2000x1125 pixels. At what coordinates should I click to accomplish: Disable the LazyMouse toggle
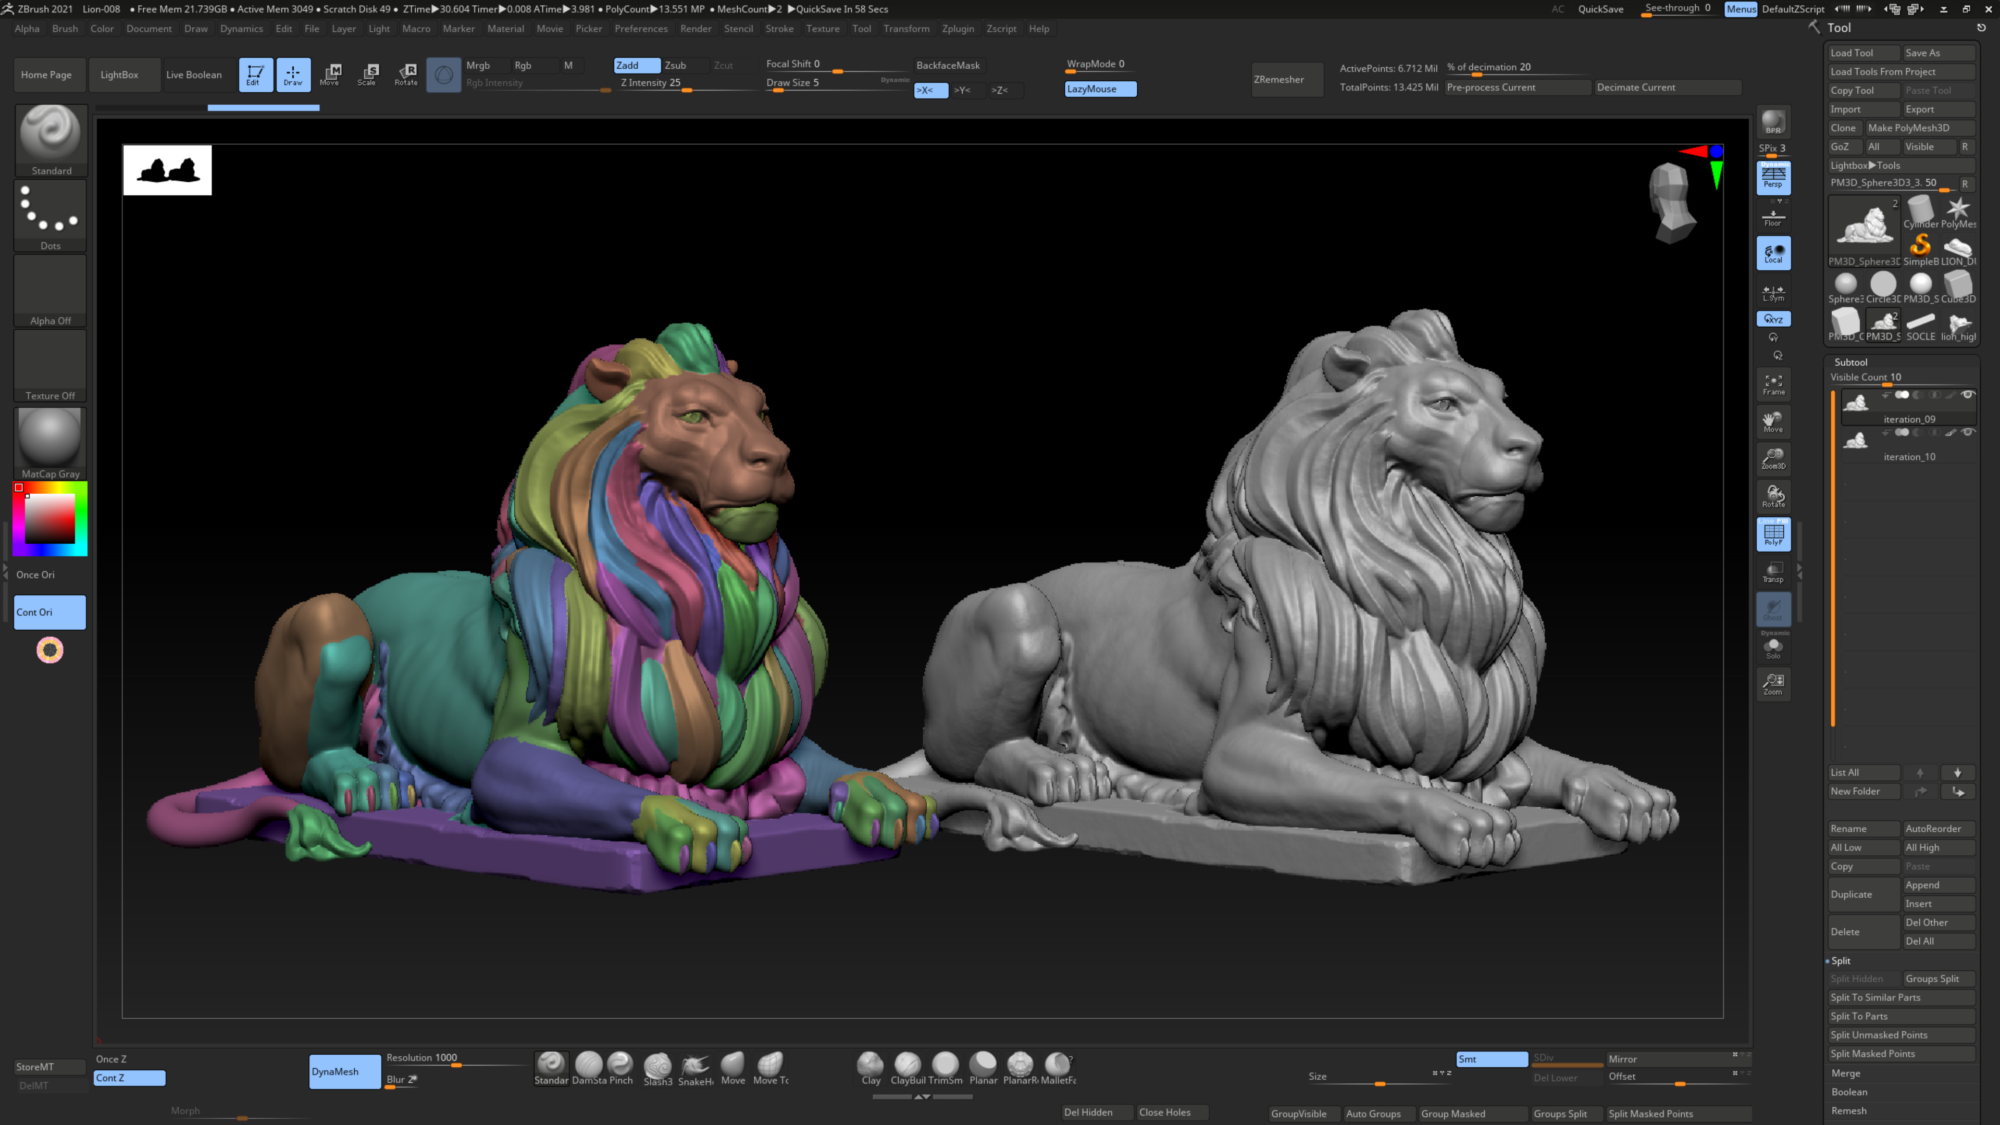pos(1100,89)
